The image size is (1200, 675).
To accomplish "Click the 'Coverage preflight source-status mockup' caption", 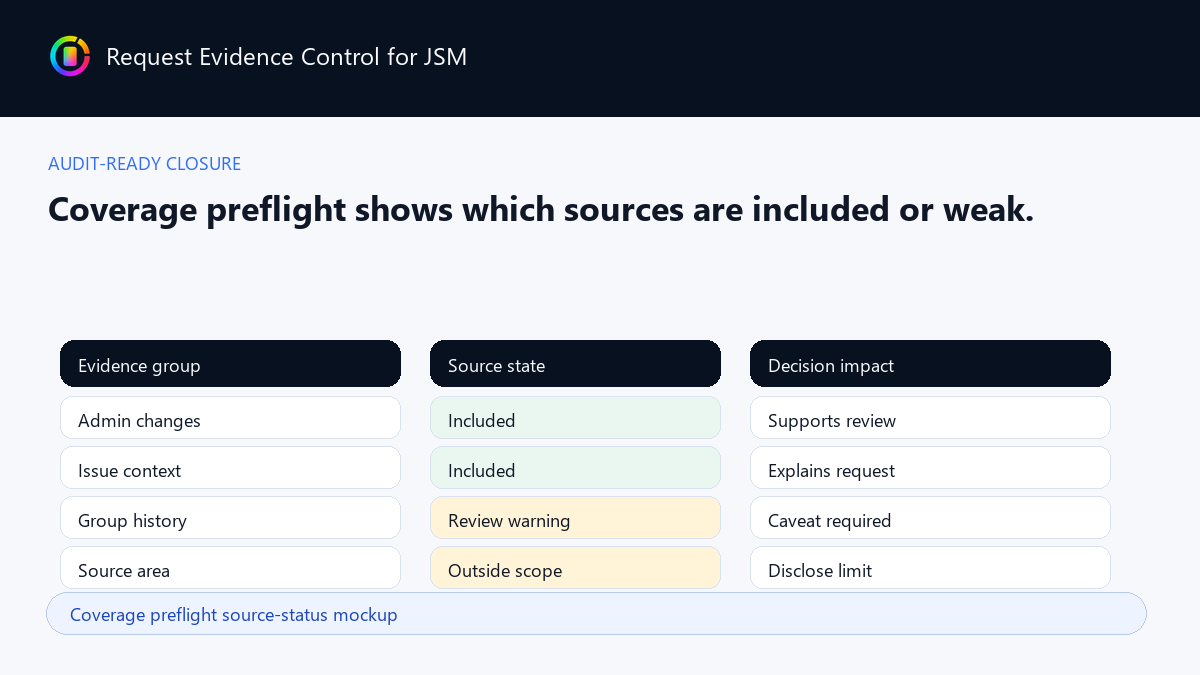I will 596,614.
